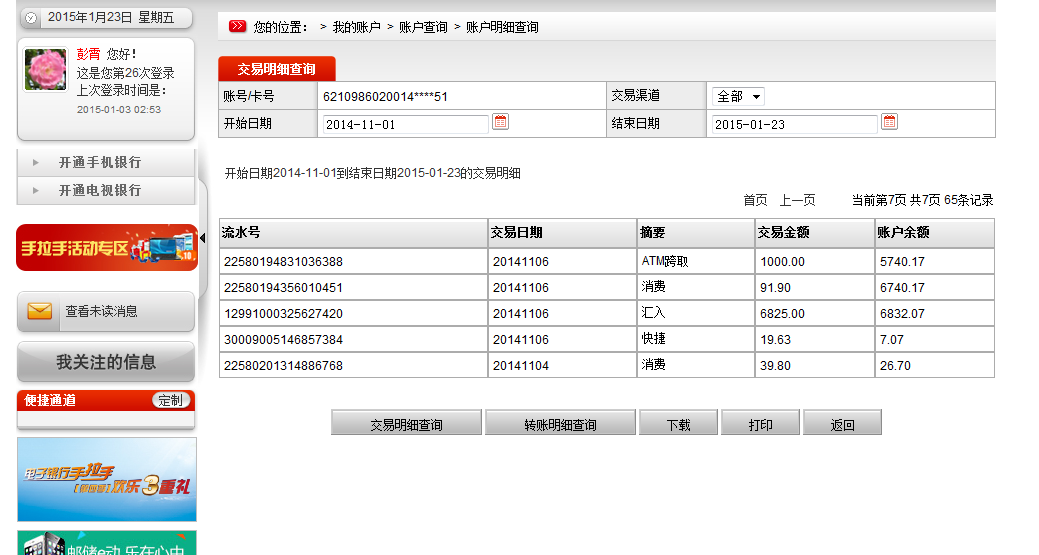Viewport: 1039px width, 555px height.
Task: Click the user profile flower avatar
Action: [45, 69]
